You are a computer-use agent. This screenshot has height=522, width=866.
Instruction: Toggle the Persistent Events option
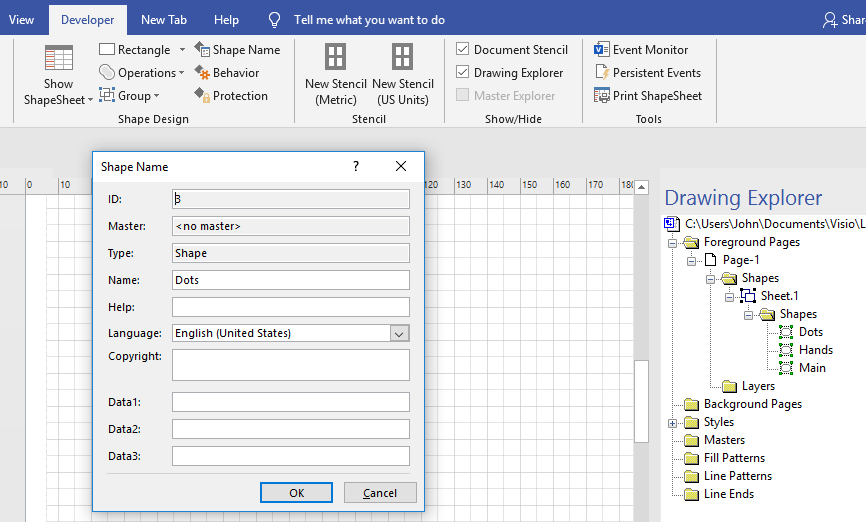(602, 73)
